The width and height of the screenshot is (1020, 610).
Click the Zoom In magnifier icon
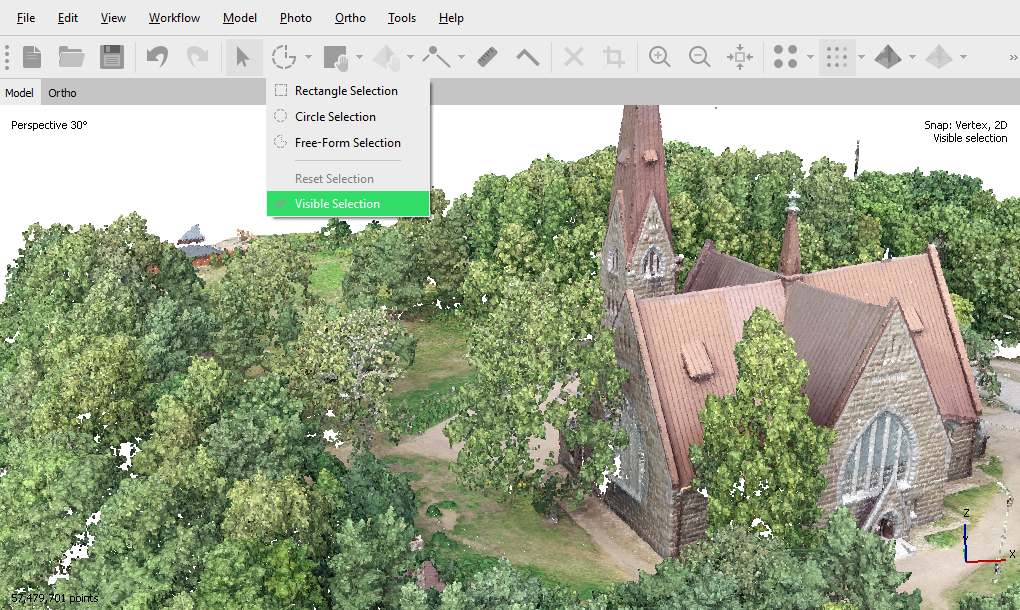click(659, 57)
